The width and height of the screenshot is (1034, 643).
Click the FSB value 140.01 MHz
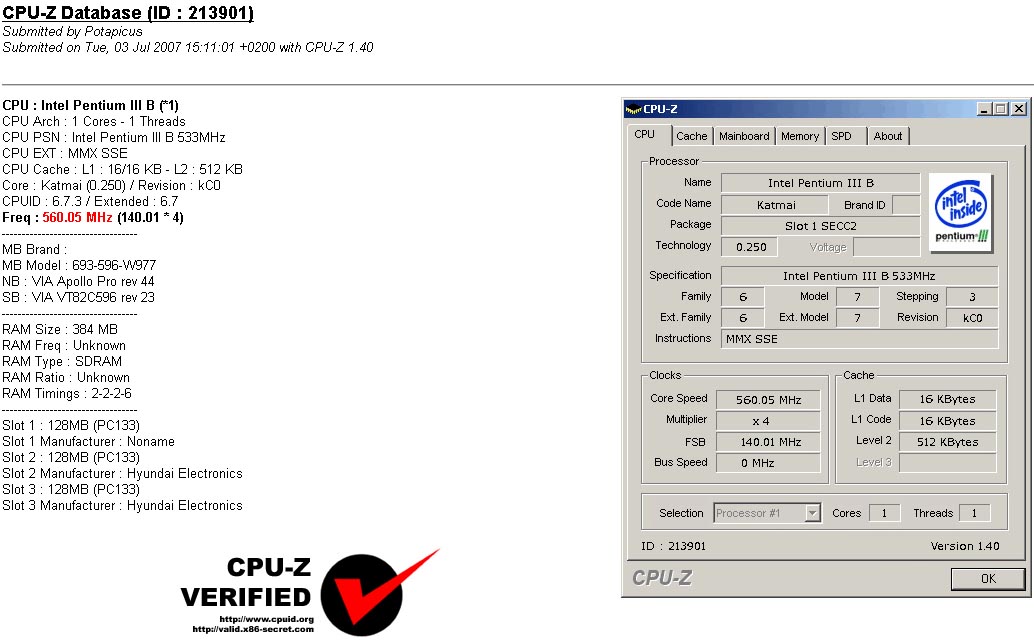(768, 442)
